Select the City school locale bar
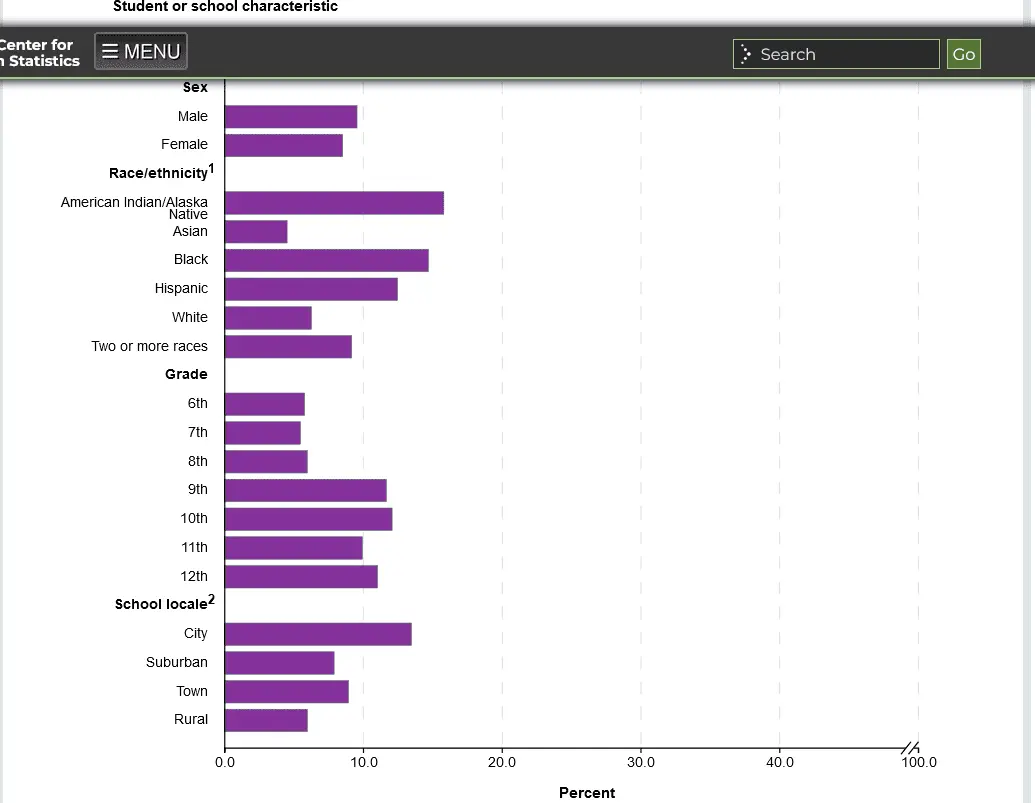This screenshot has width=1035, height=803. pyautogui.click(x=318, y=634)
